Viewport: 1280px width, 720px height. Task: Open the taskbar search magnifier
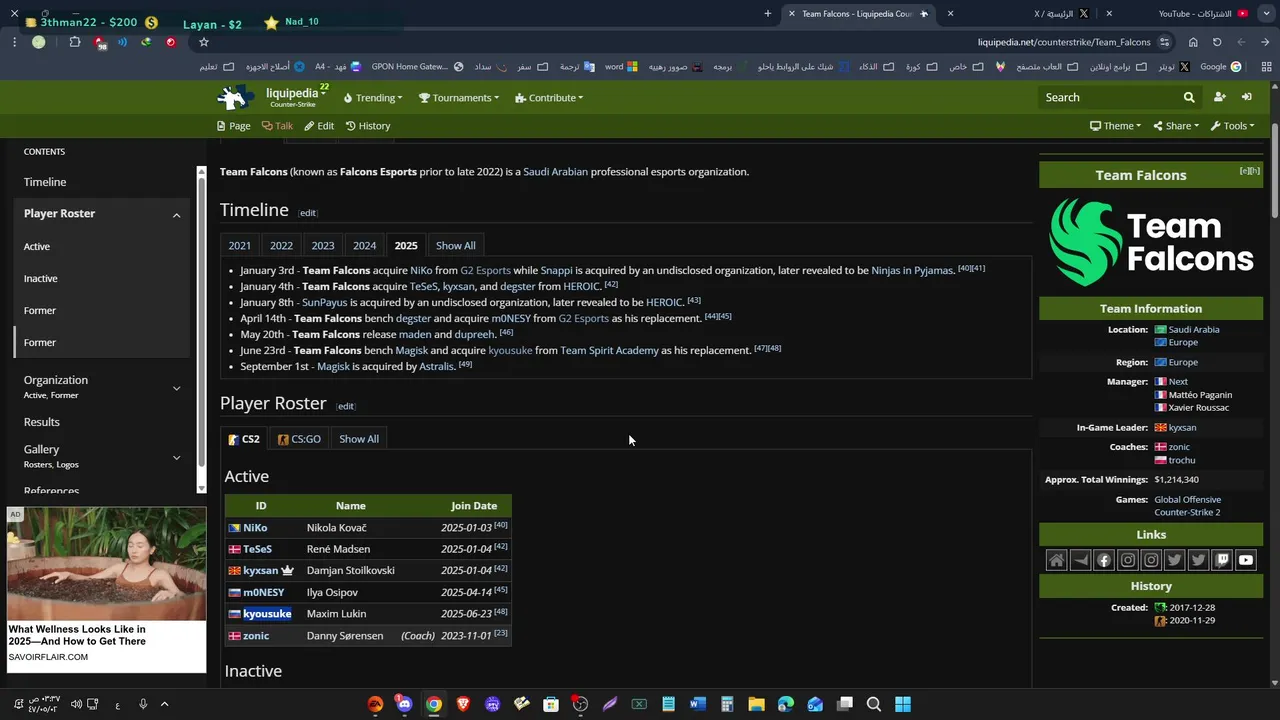tap(874, 704)
